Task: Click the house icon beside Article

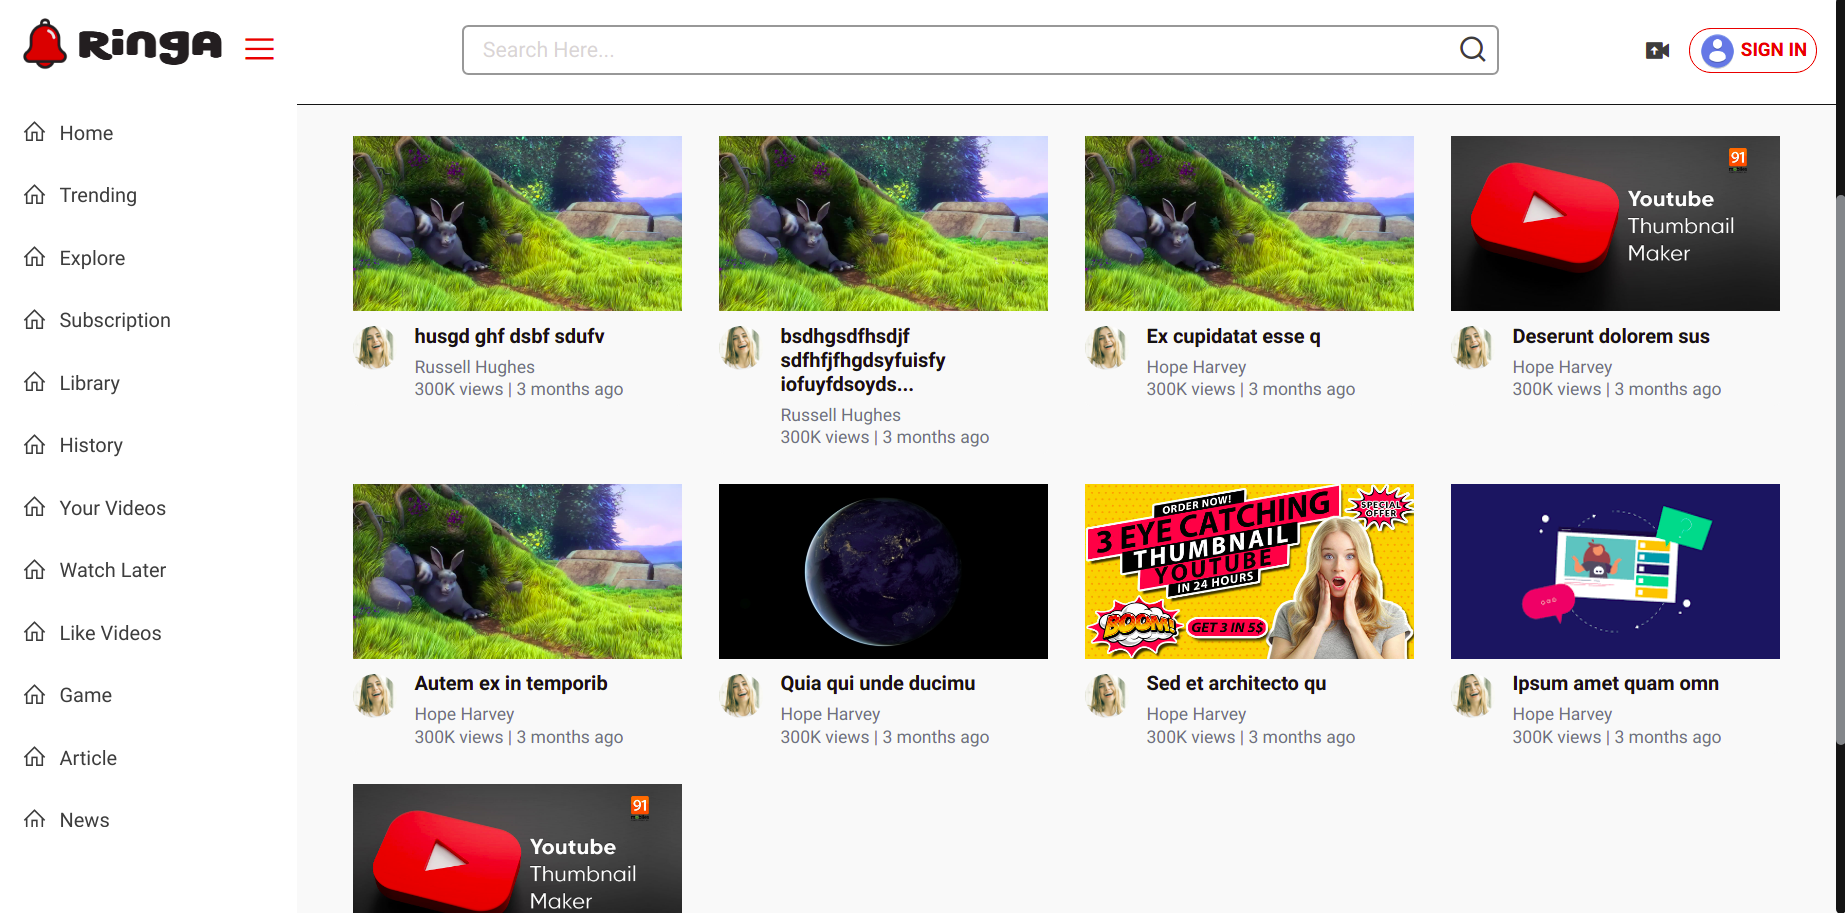Action: click(x=35, y=757)
